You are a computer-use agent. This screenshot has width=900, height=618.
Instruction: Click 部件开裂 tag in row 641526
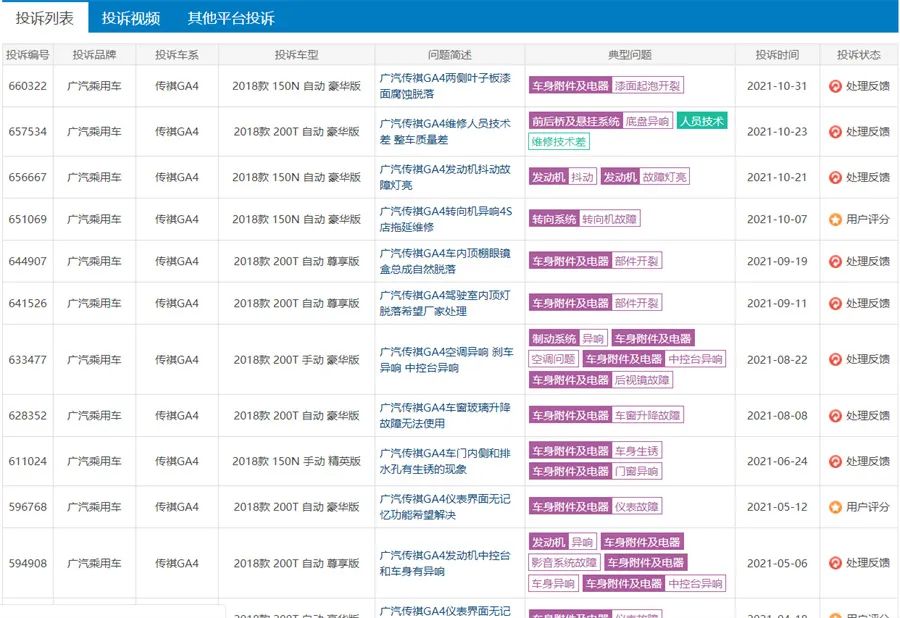pyautogui.click(x=636, y=303)
